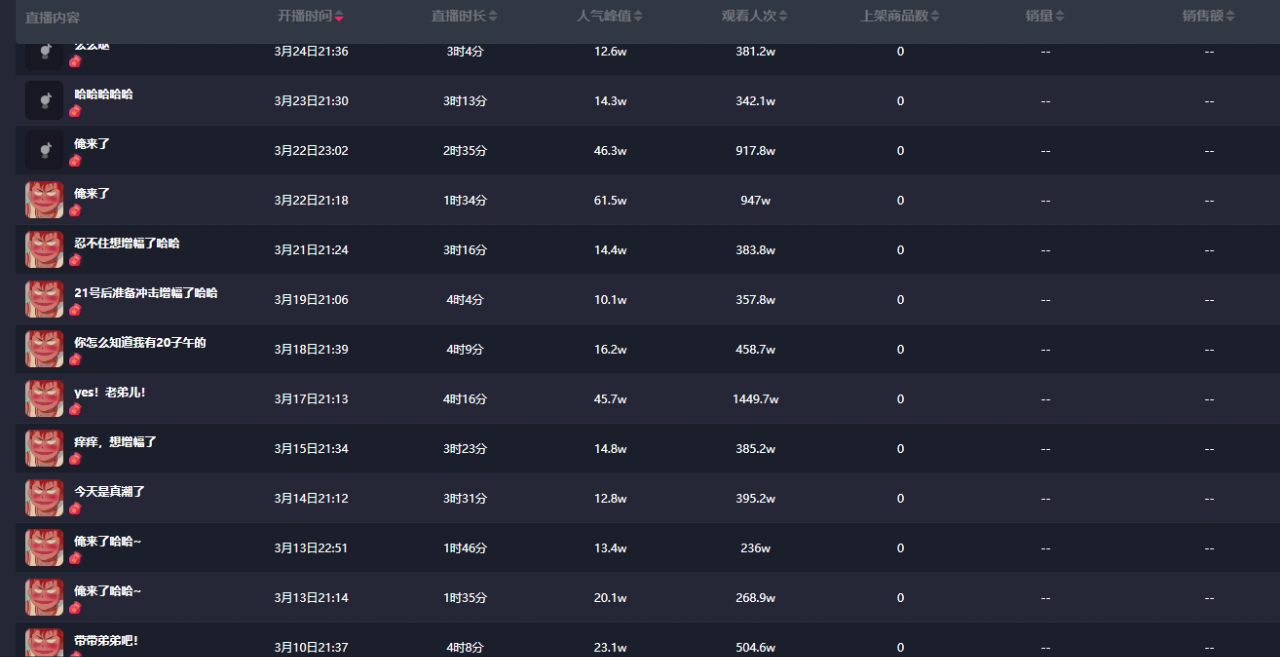Select the duration value 3时31分
The width and height of the screenshot is (1280, 657).
coord(465,498)
